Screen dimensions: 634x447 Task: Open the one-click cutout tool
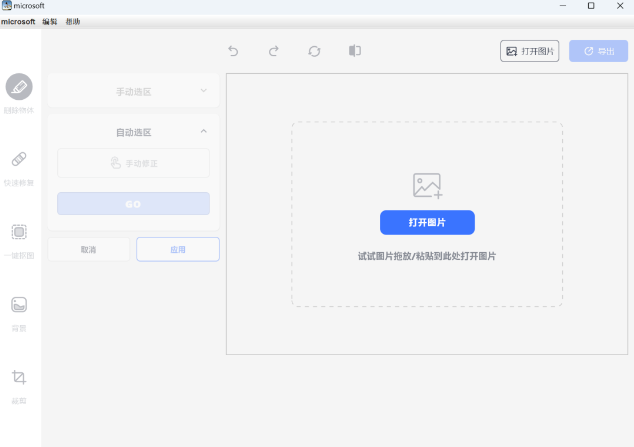point(19,233)
